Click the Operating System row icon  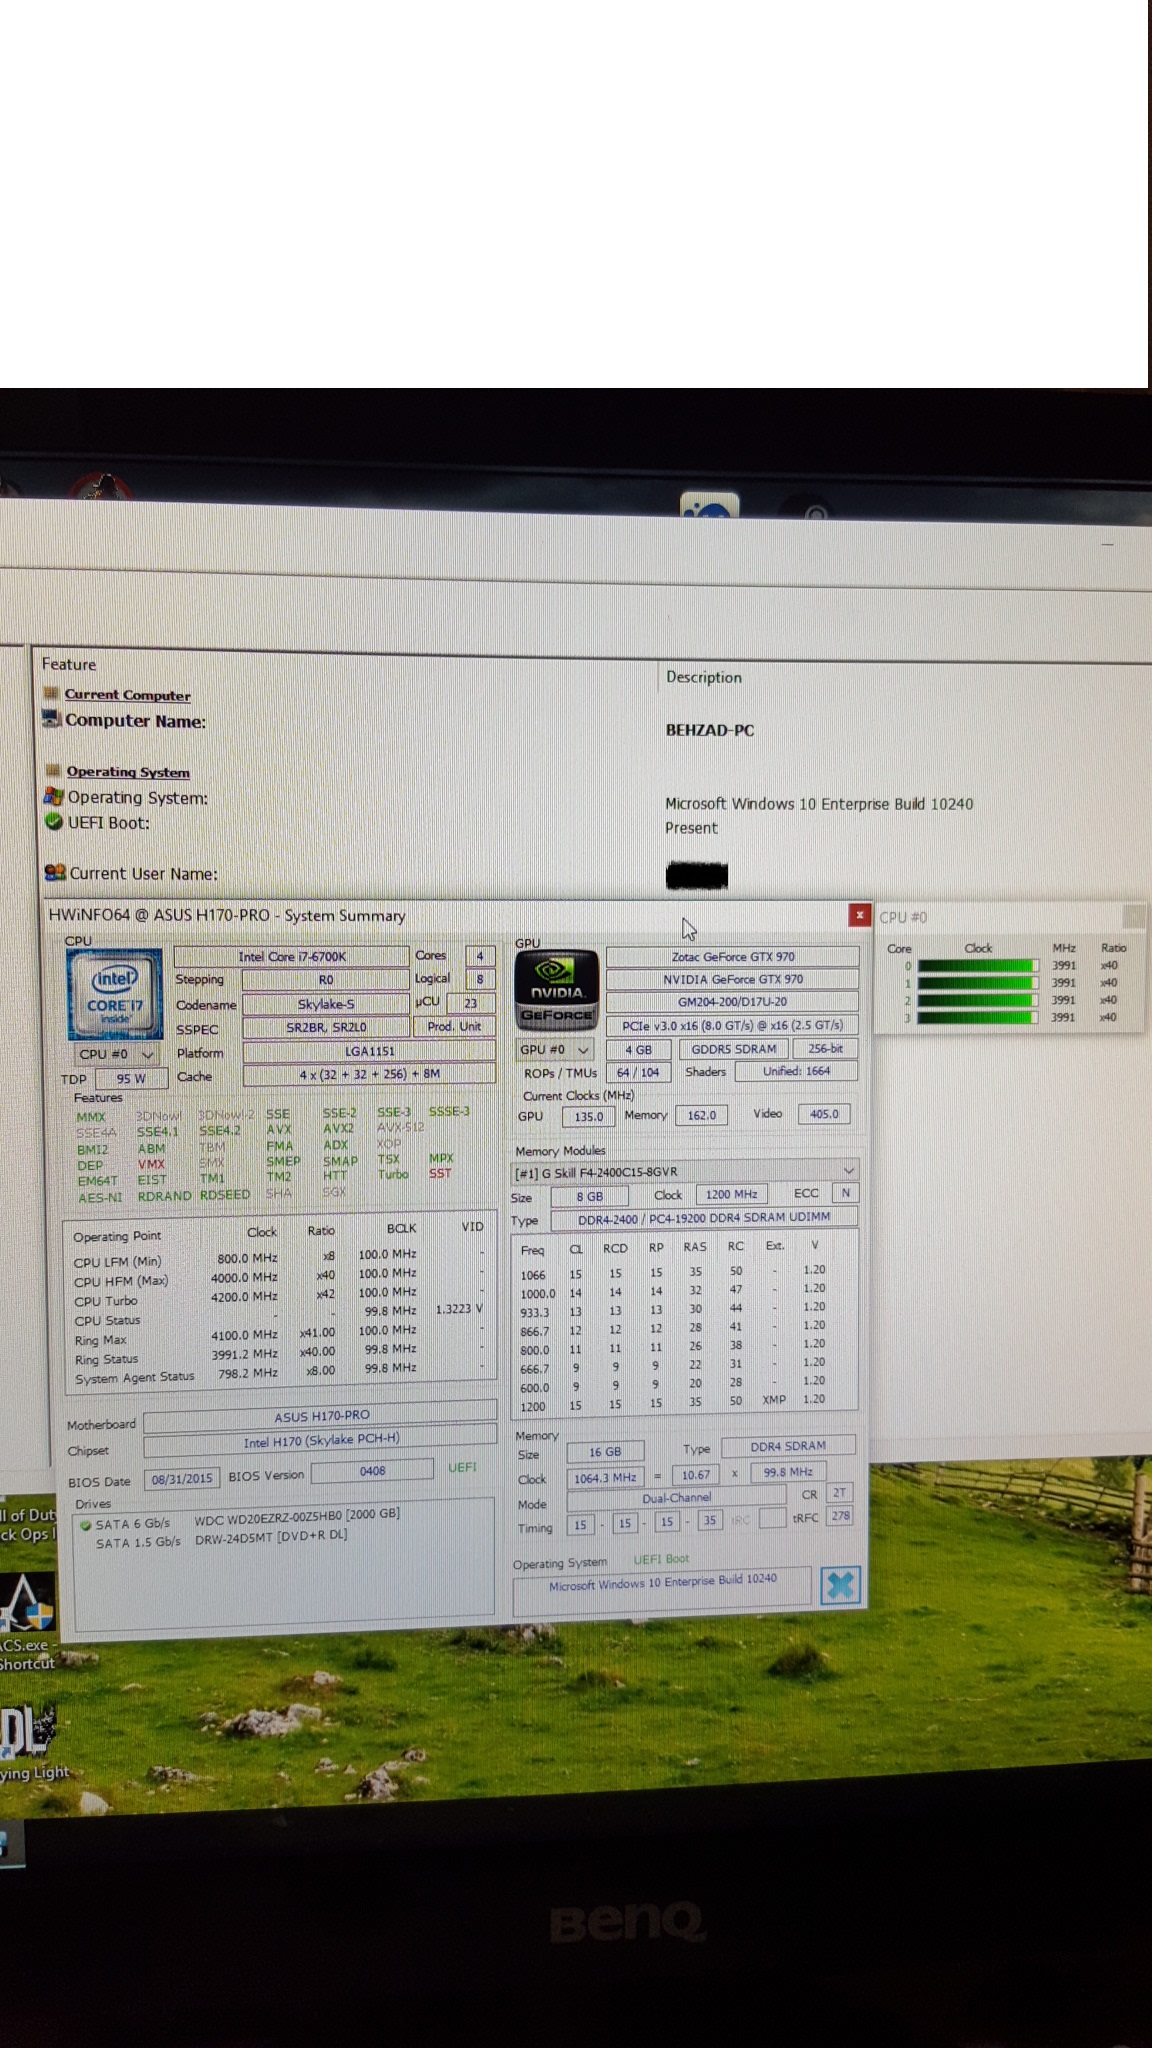tap(53, 797)
